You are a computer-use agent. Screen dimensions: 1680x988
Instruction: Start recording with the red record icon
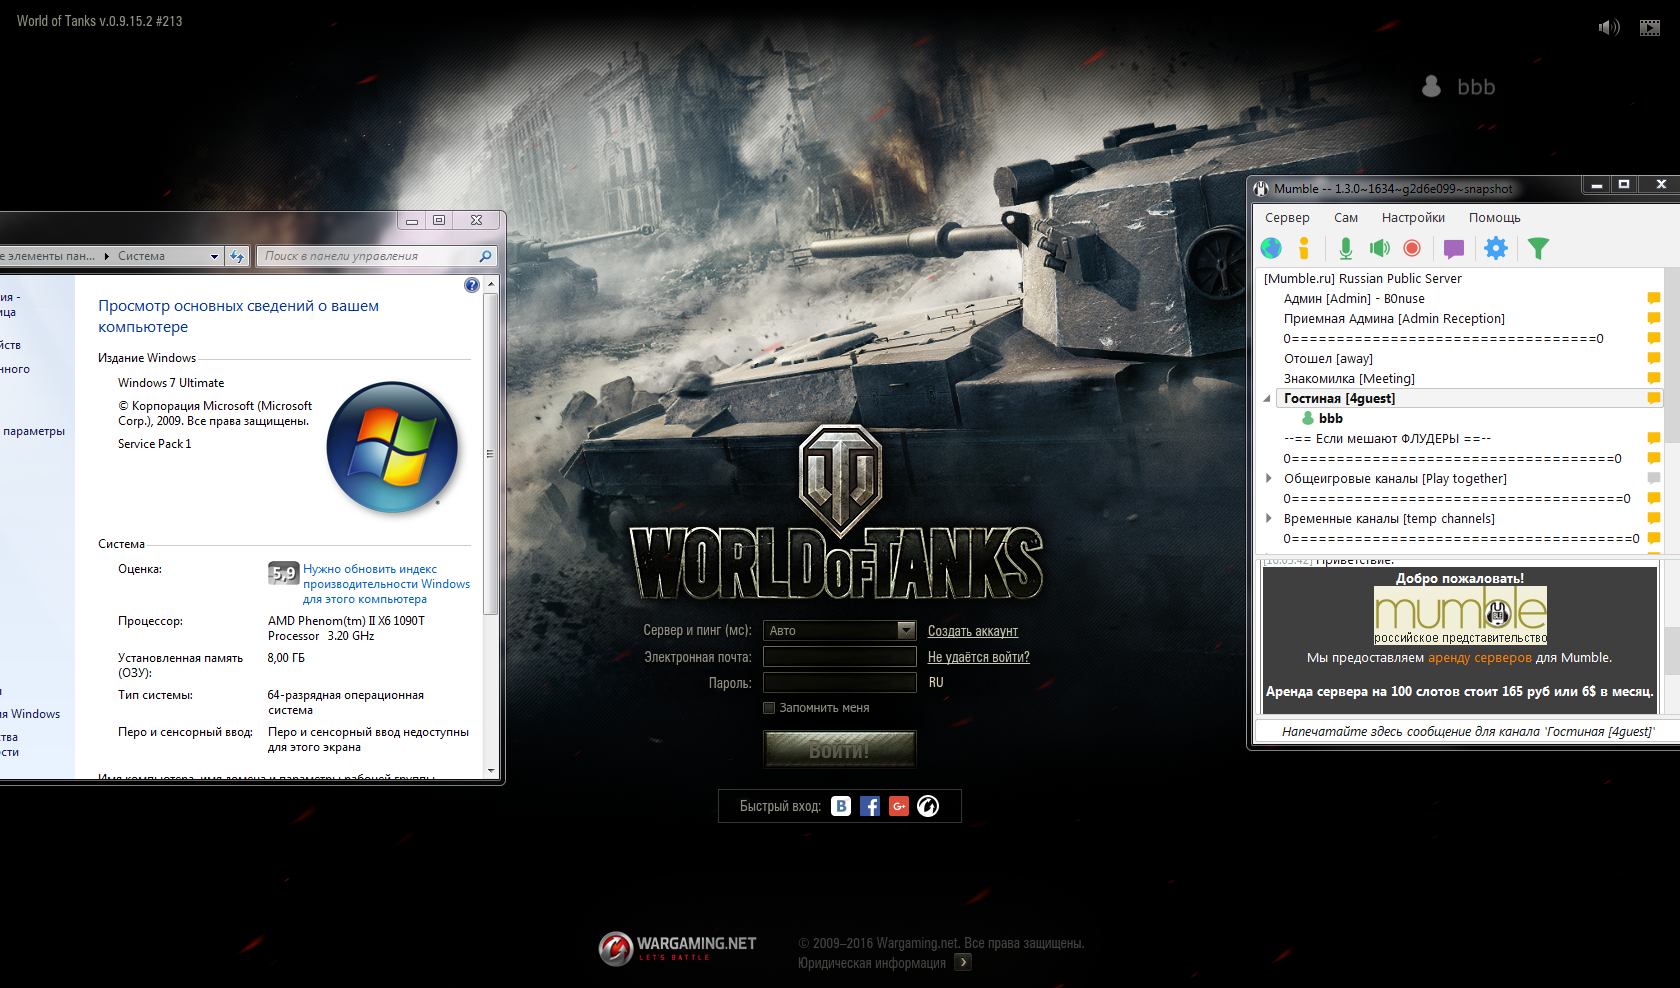tap(1412, 248)
